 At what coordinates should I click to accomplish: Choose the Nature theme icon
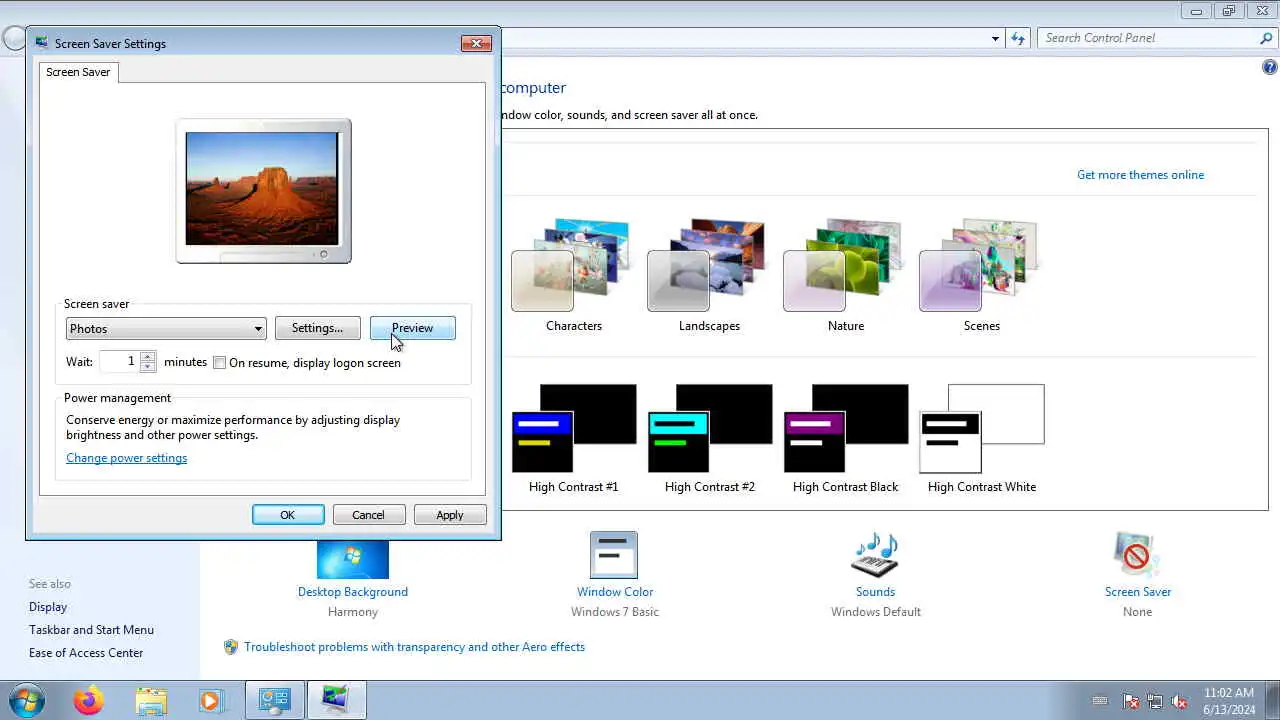pos(844,266)
